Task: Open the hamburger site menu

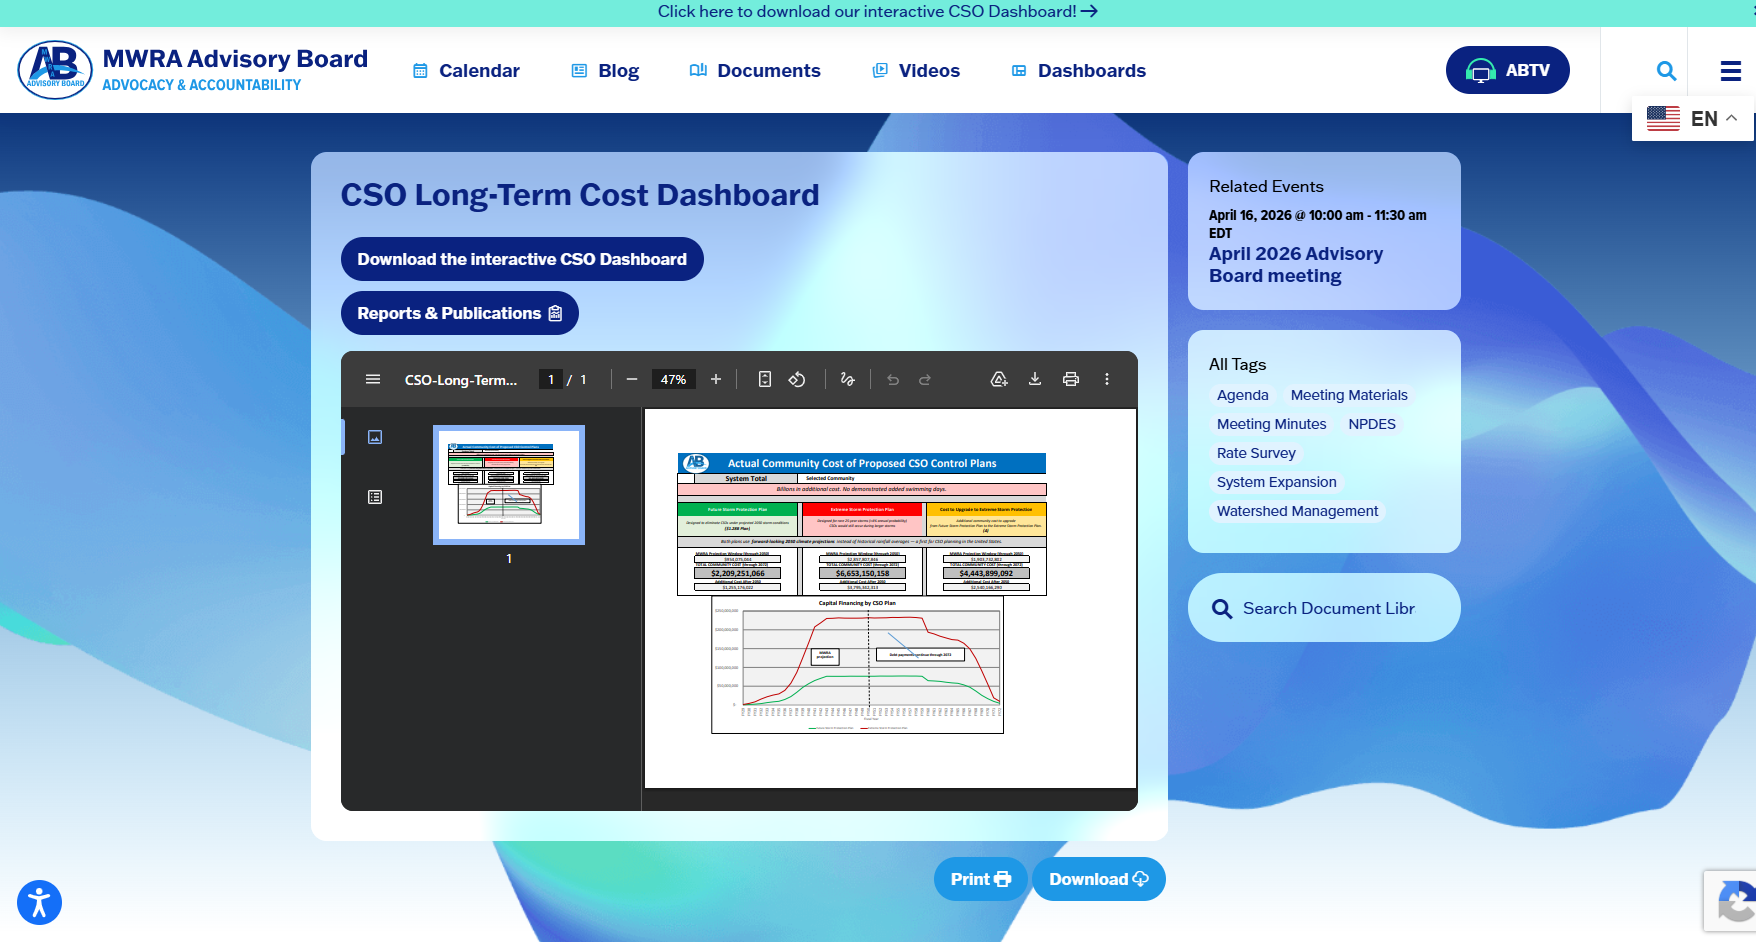Action: click(x=1731, y=70)
